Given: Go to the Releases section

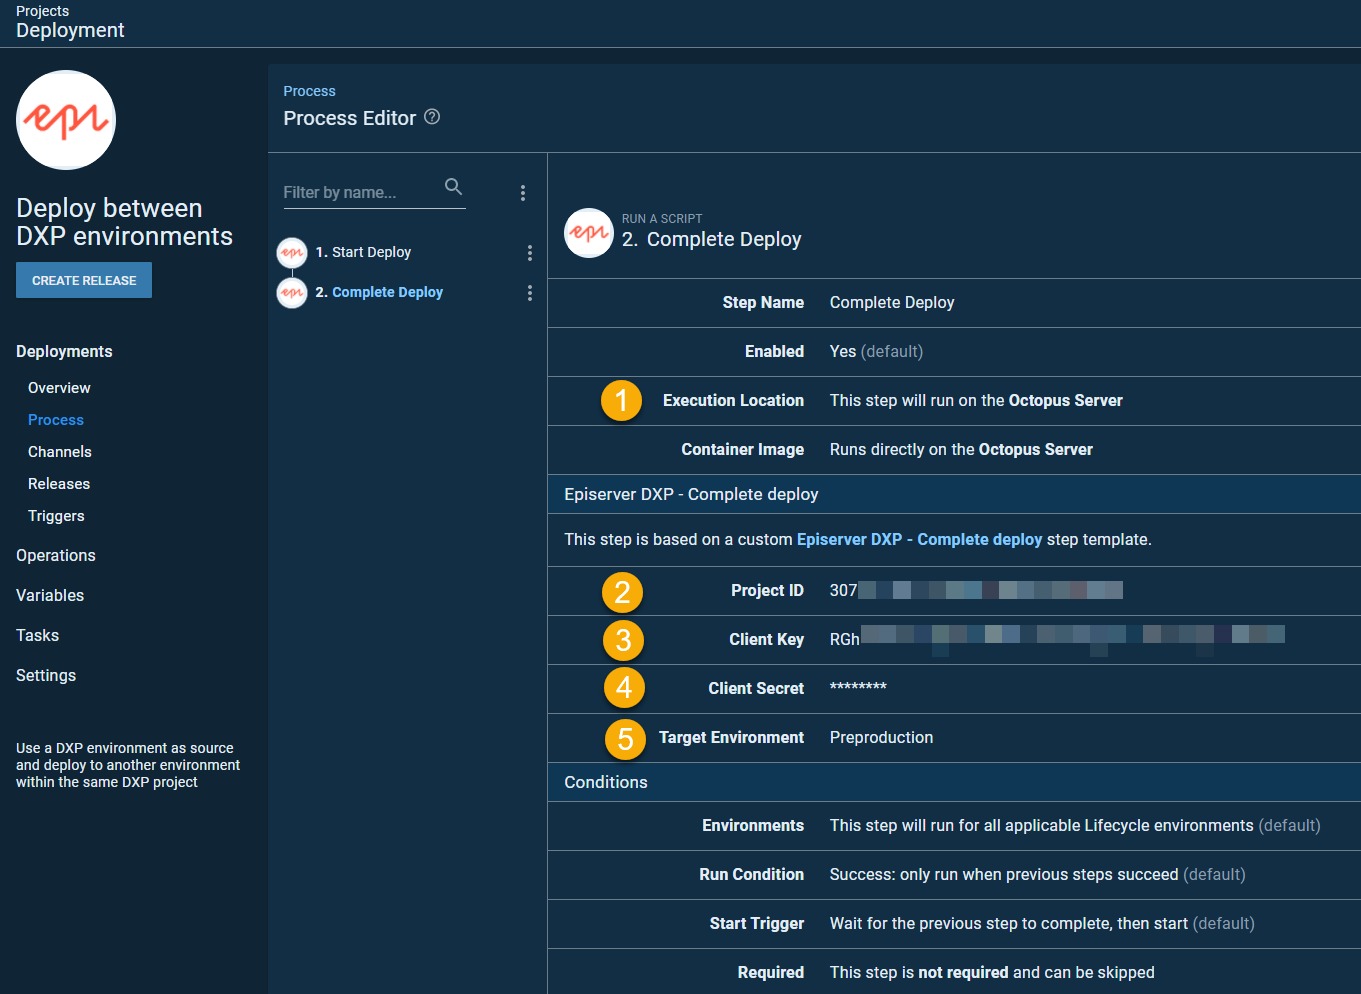Looking at the screenshot, I should coord(59,484).
